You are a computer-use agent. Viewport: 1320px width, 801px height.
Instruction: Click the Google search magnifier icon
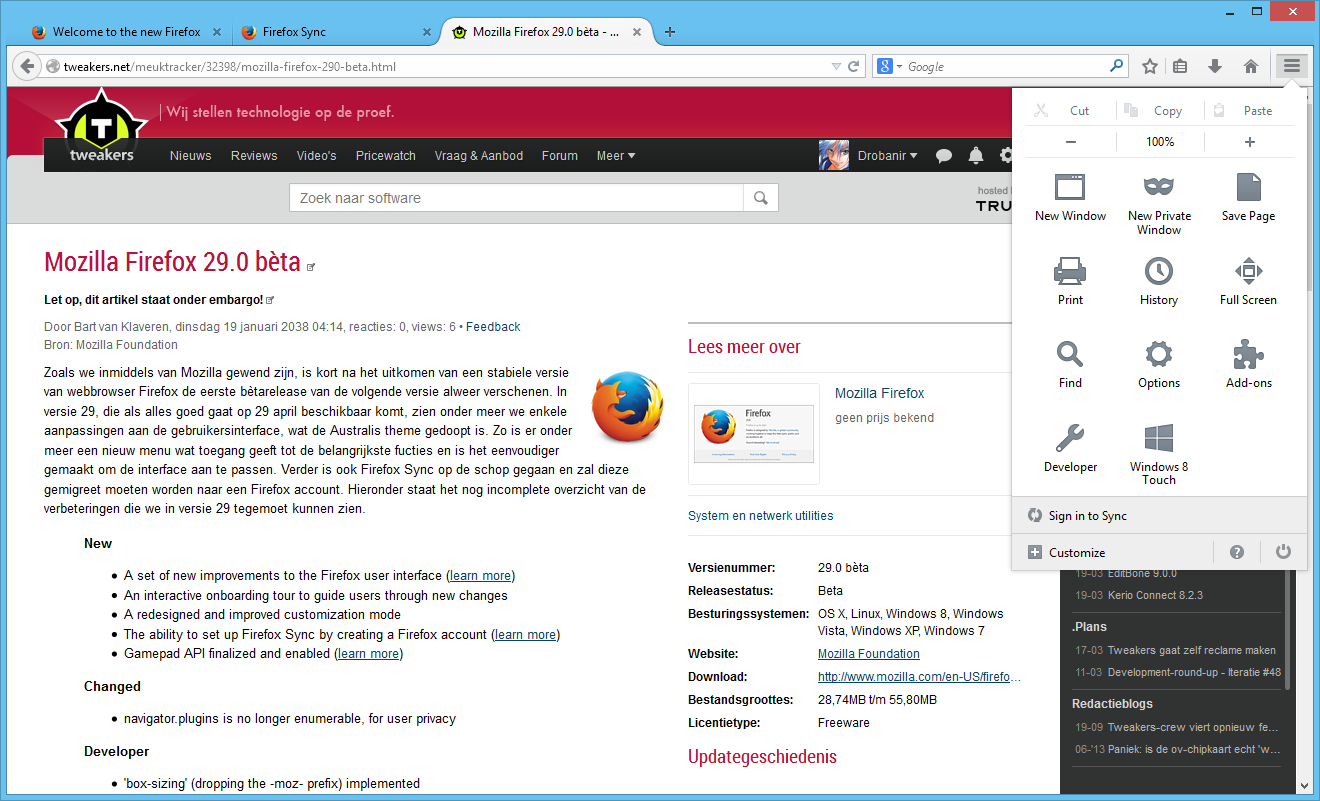(x=1117, y=66)
